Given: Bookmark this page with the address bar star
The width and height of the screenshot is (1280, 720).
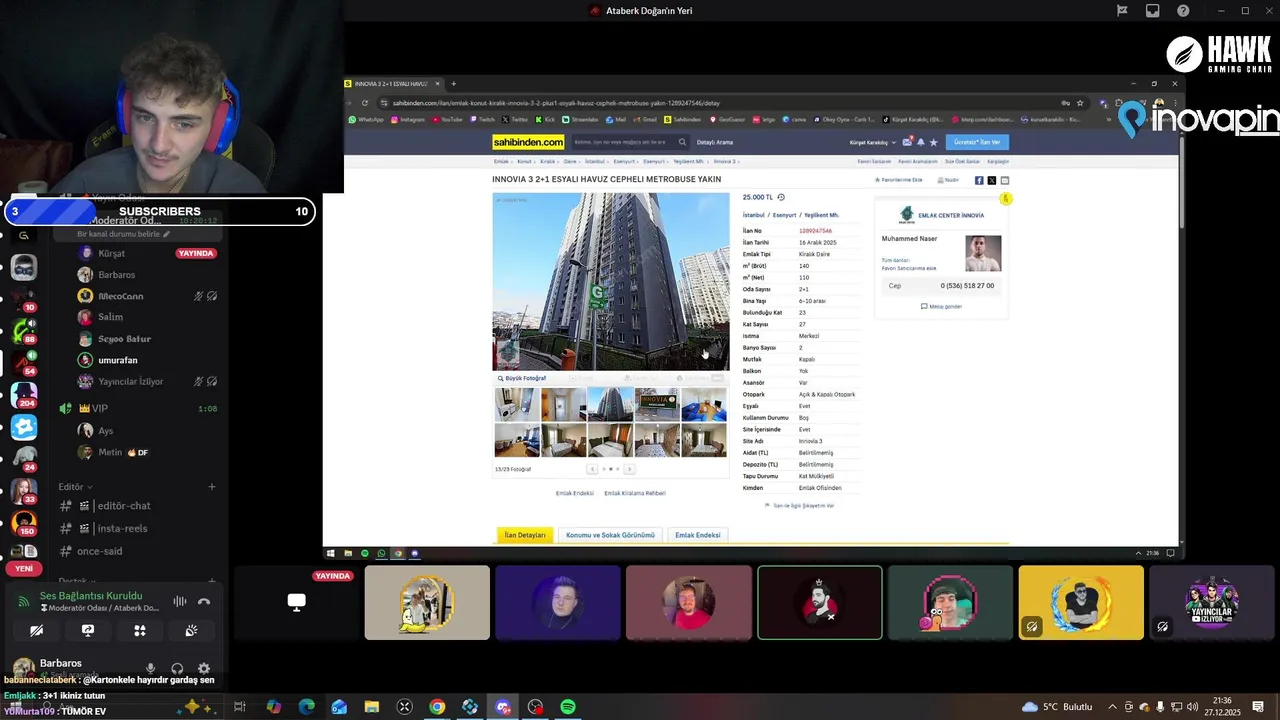Looking at the screenshot, I should (1080, 103).
